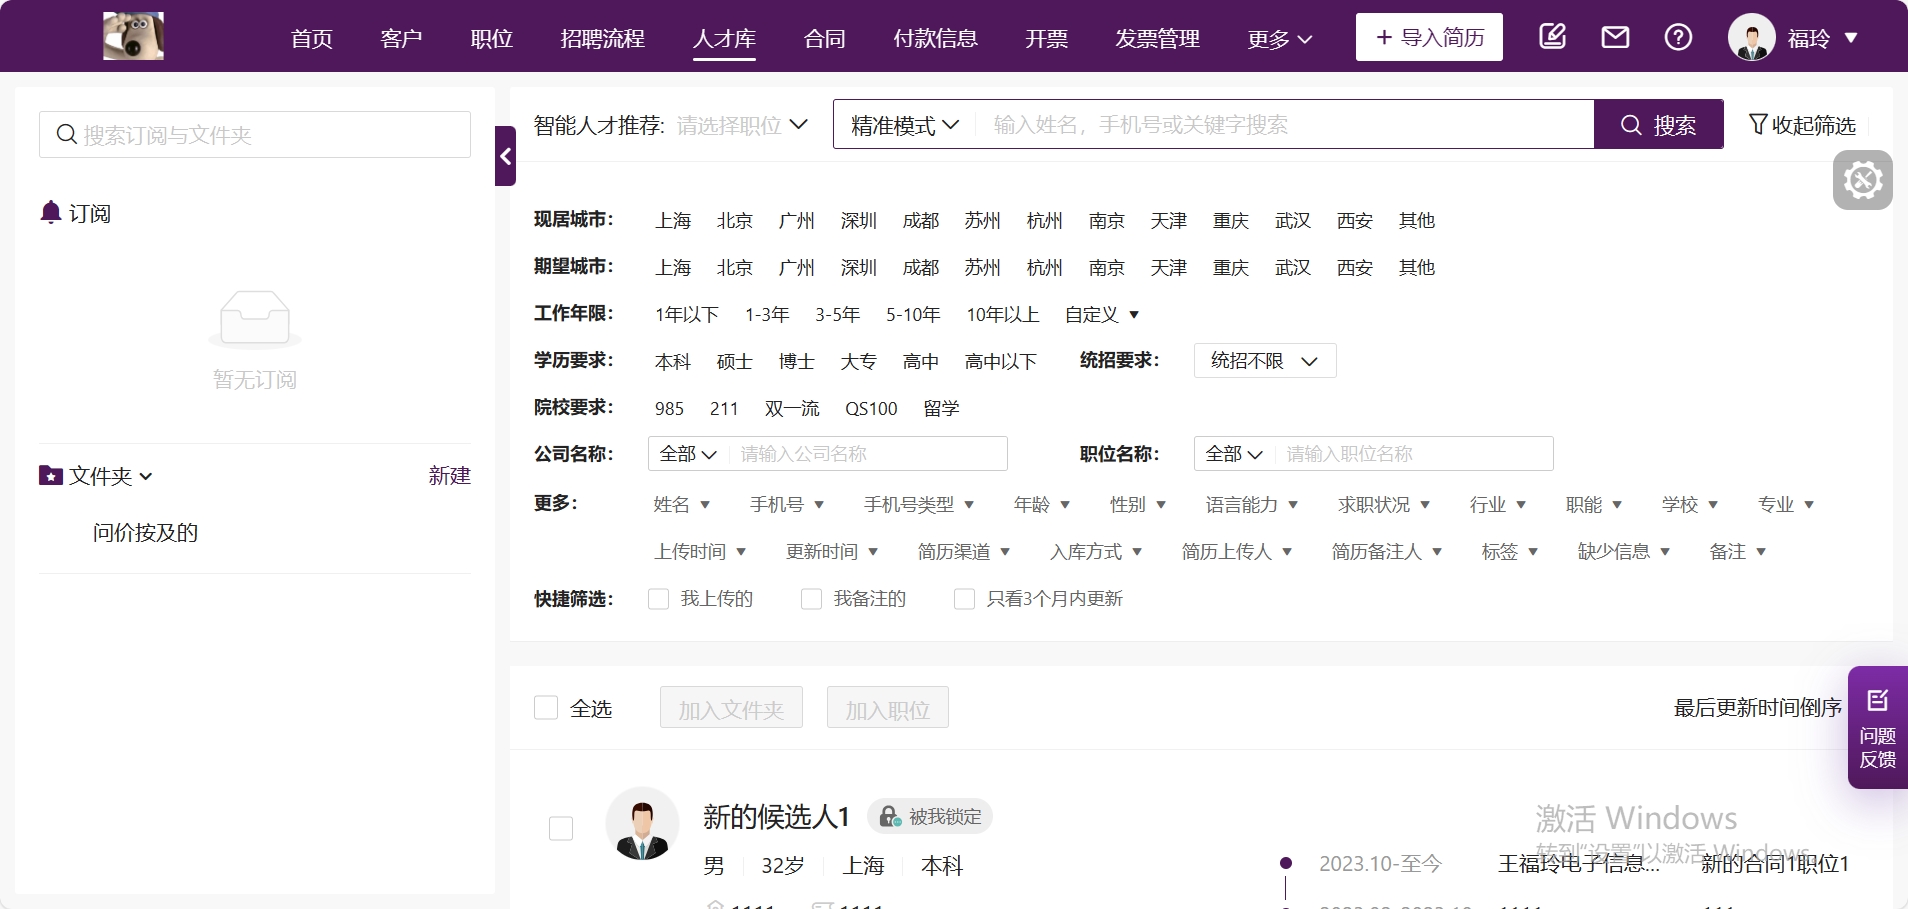Select 硕士 education filter
This screenshot has height=909, width=1908.
tap(734, 362)
